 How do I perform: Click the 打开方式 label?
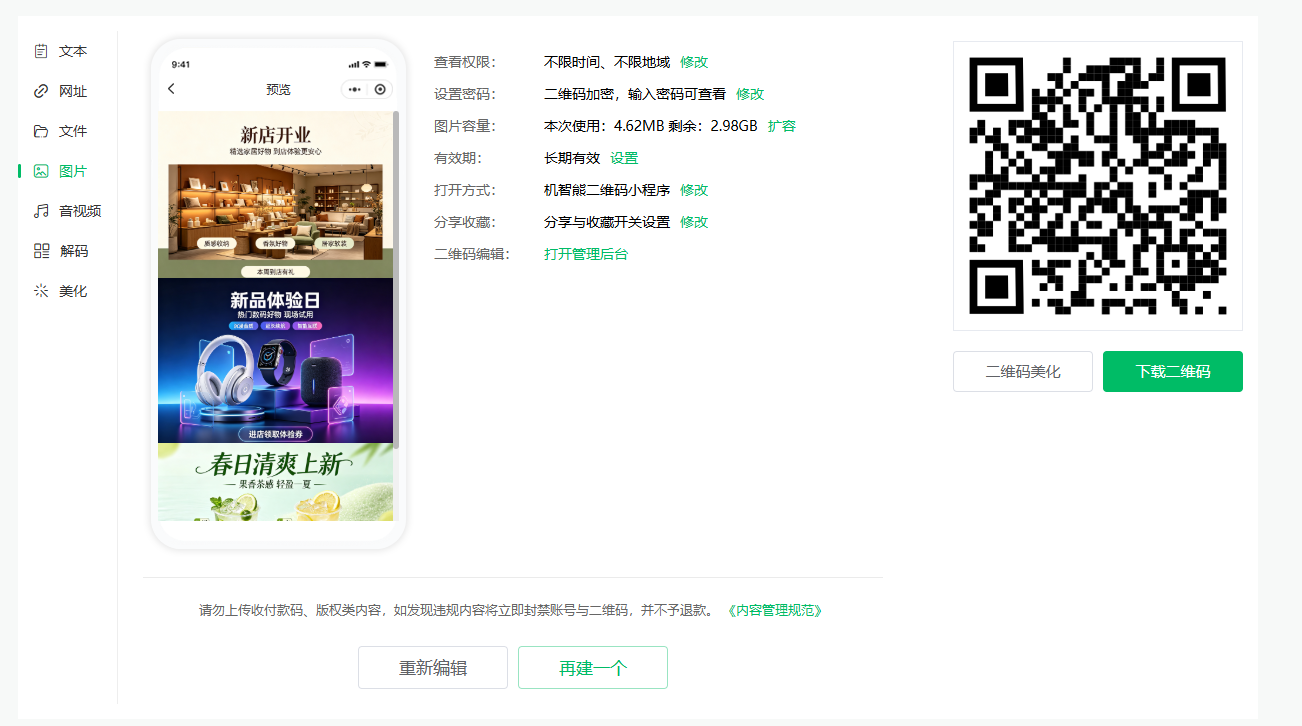click(x=465, y=190)
